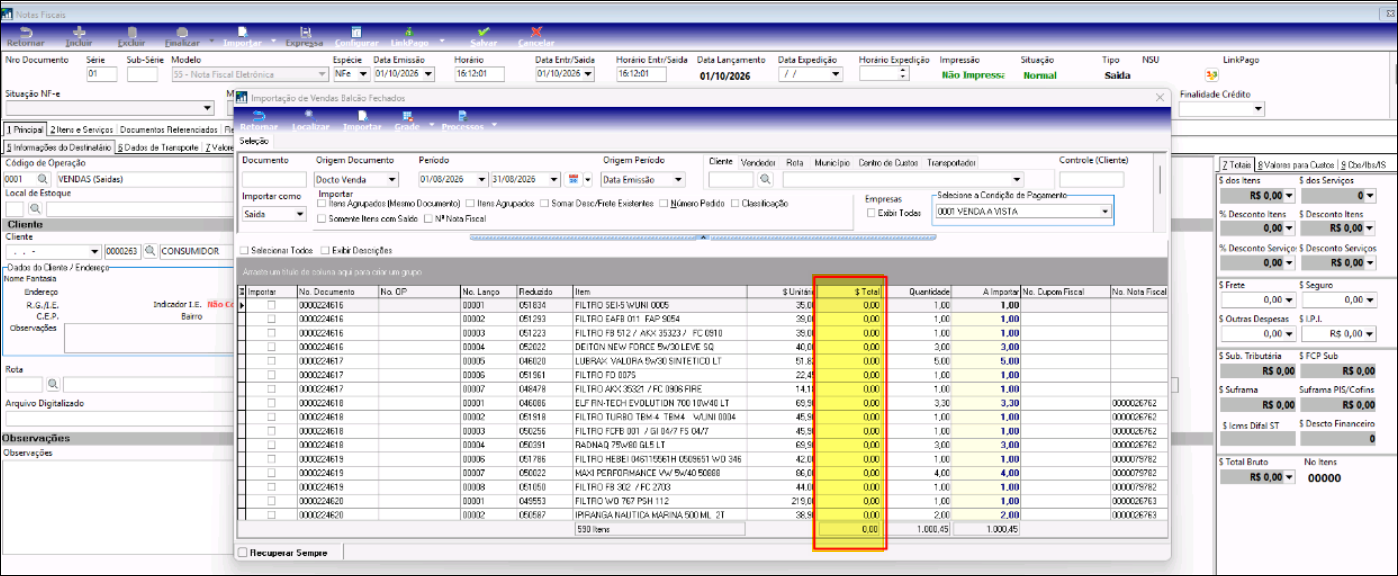Screen dimensions: 1398x576
Task: Click the Localizar icon in import dialog
Action: click(x=311, y=122)
